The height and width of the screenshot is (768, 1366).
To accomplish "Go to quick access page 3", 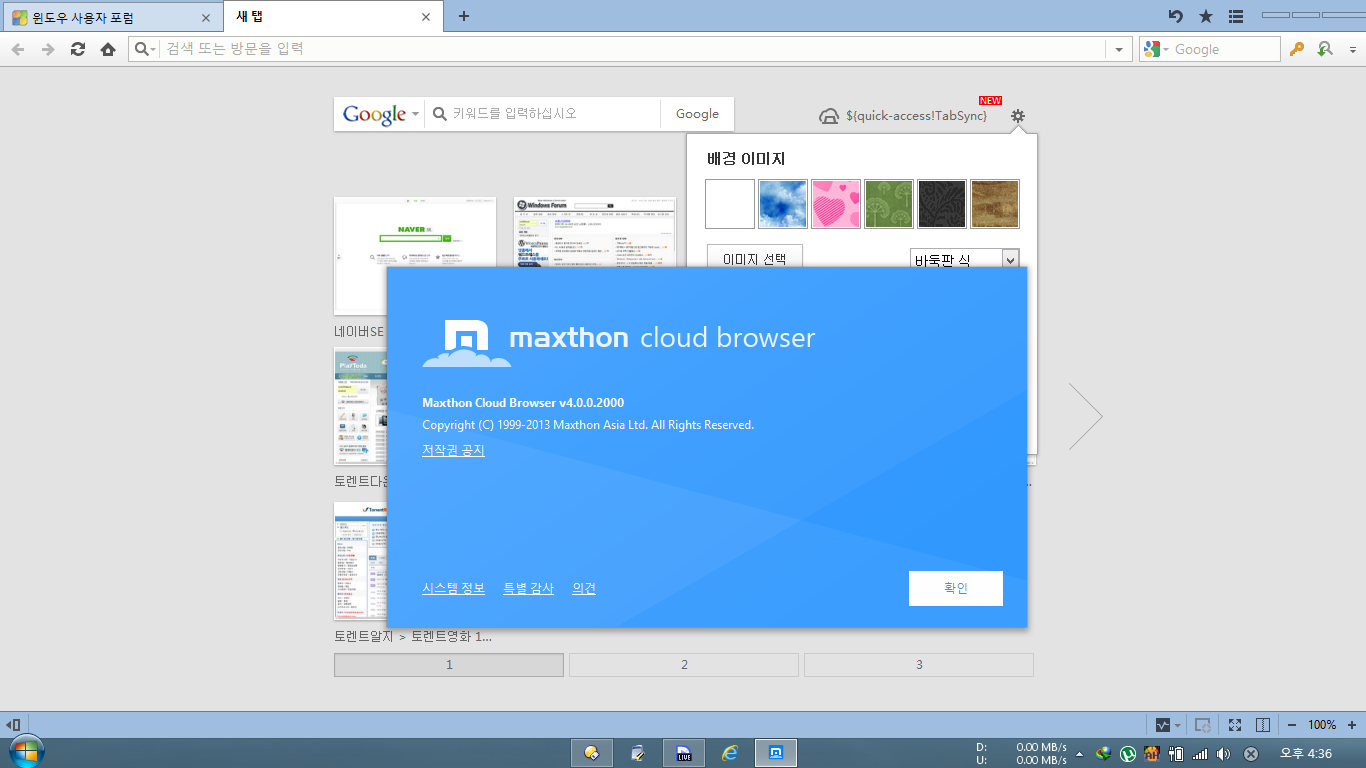I will pyautogui.click(x=919, y=665).
